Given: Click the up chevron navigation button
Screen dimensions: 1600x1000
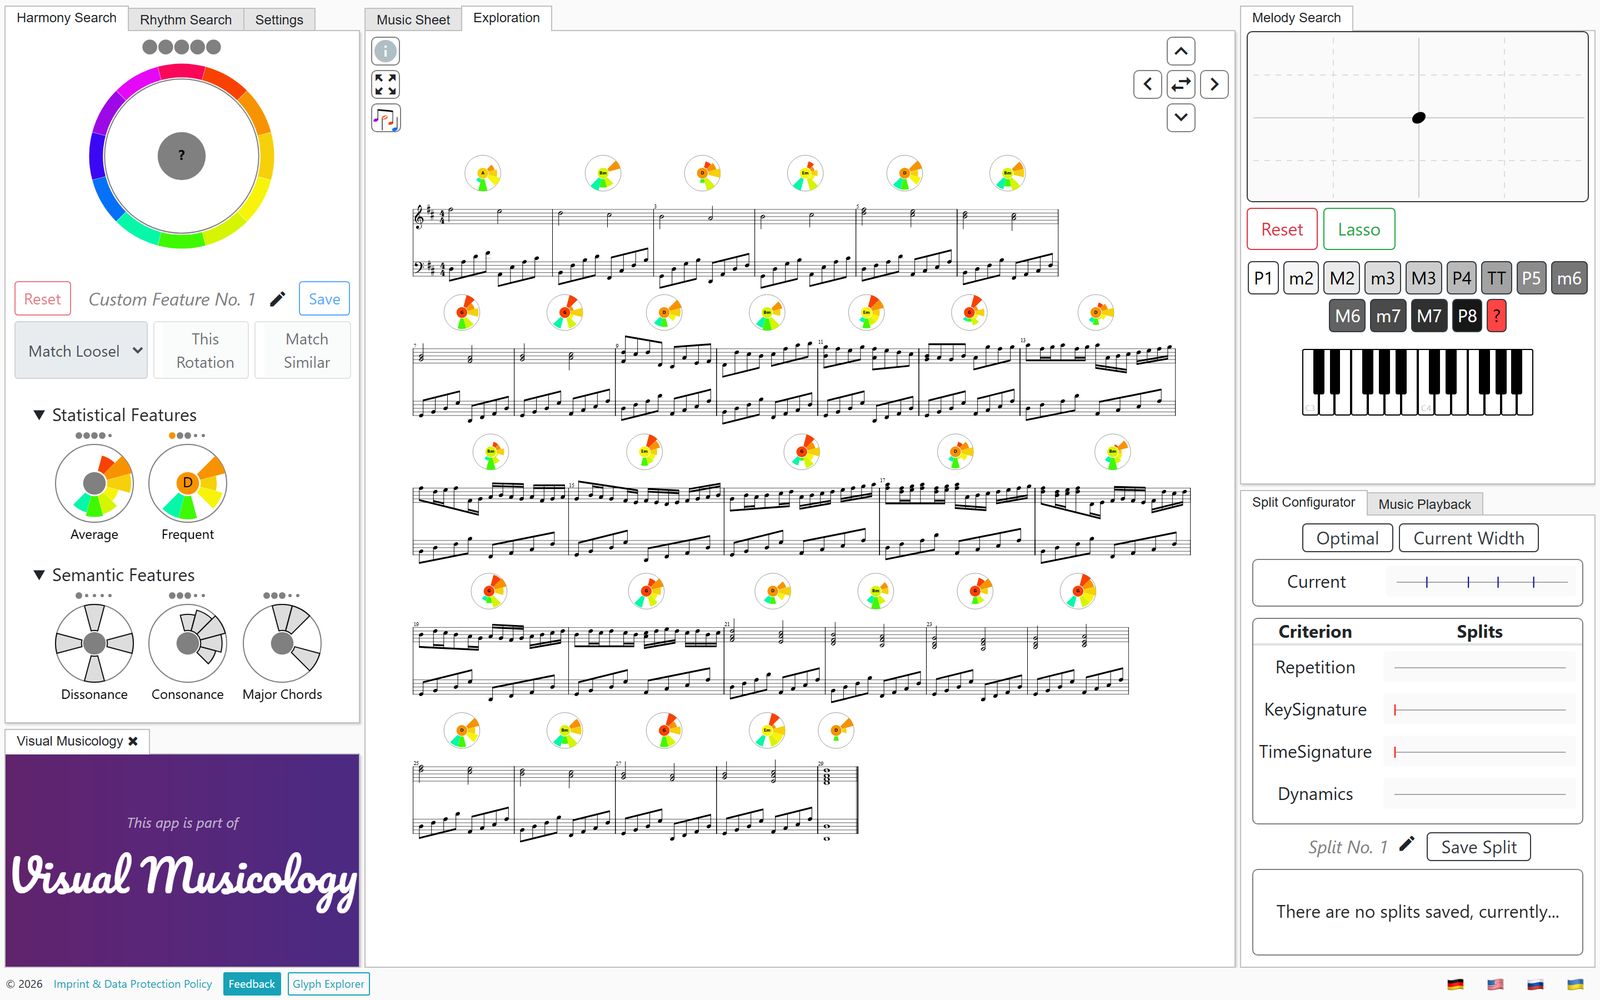Looking at the screenshot, I should coord(1181,51).
